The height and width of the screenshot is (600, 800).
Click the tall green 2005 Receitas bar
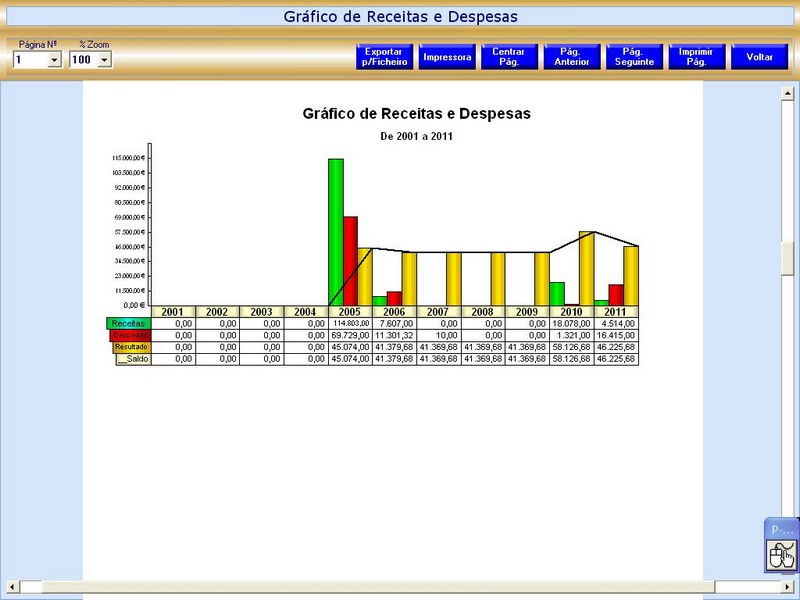335,230
